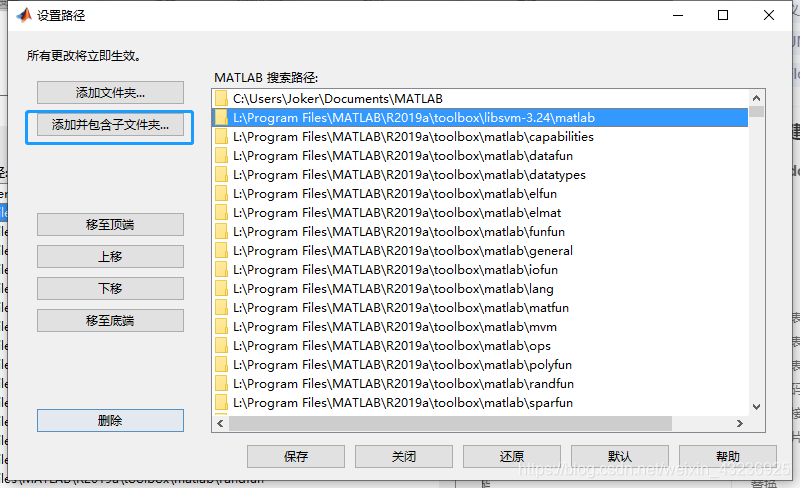Click folder icon of the general row
Image resolution: width=800 pixels, height=488 pixels.
point(221,251)
